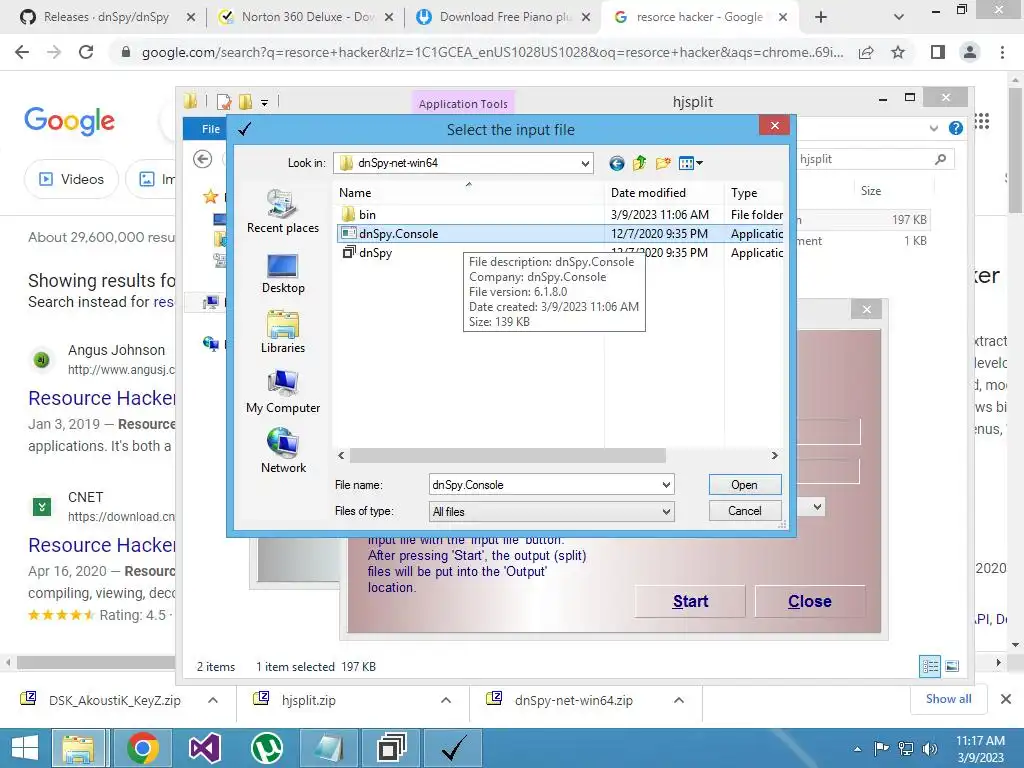Viewport: 1024px width, 768px height.
Task: Sort files by Date modified column
Action: coord(648,193)
